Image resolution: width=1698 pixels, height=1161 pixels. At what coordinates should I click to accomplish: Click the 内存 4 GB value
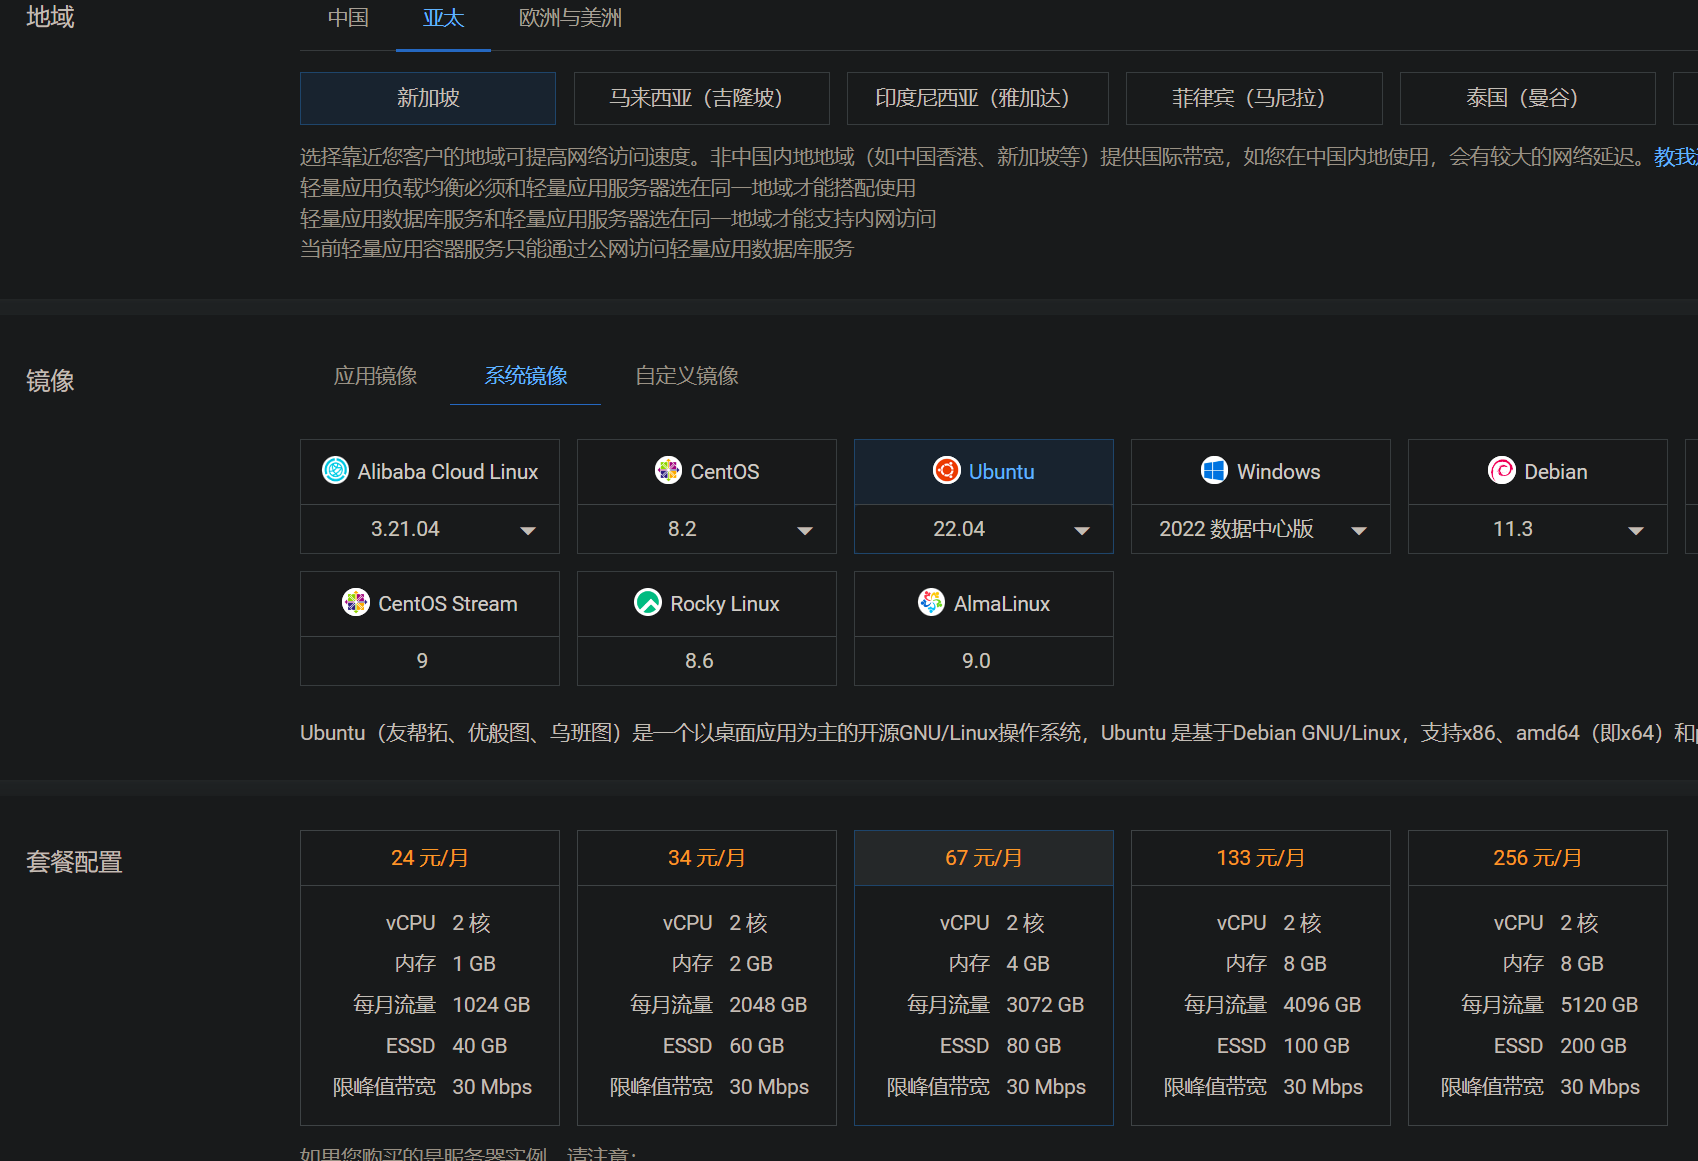1027,964
